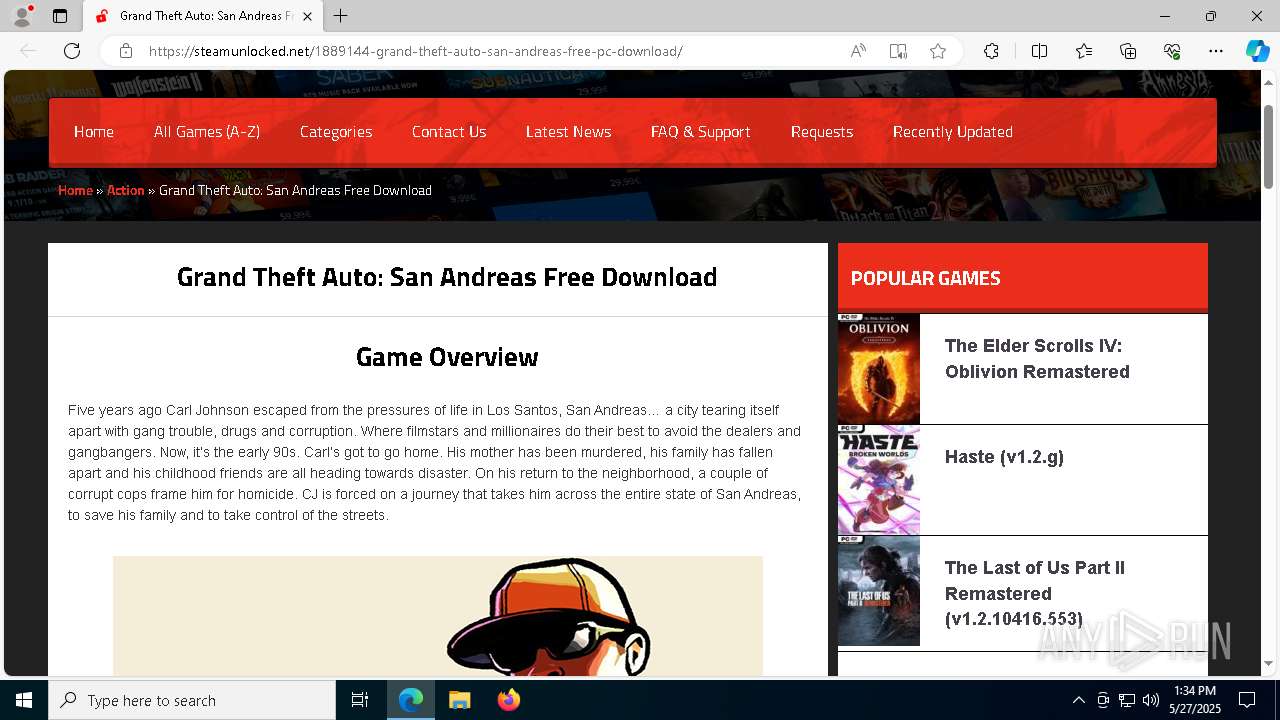
Task: Click the Home breadcrumb link
Action: coord(75,190)
